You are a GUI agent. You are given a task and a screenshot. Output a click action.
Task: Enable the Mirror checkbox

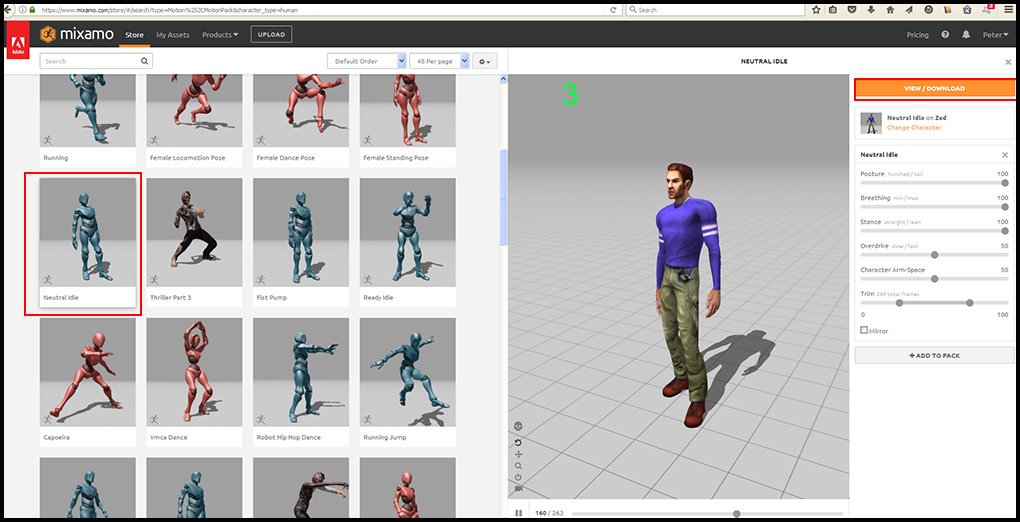pos(864,331)
